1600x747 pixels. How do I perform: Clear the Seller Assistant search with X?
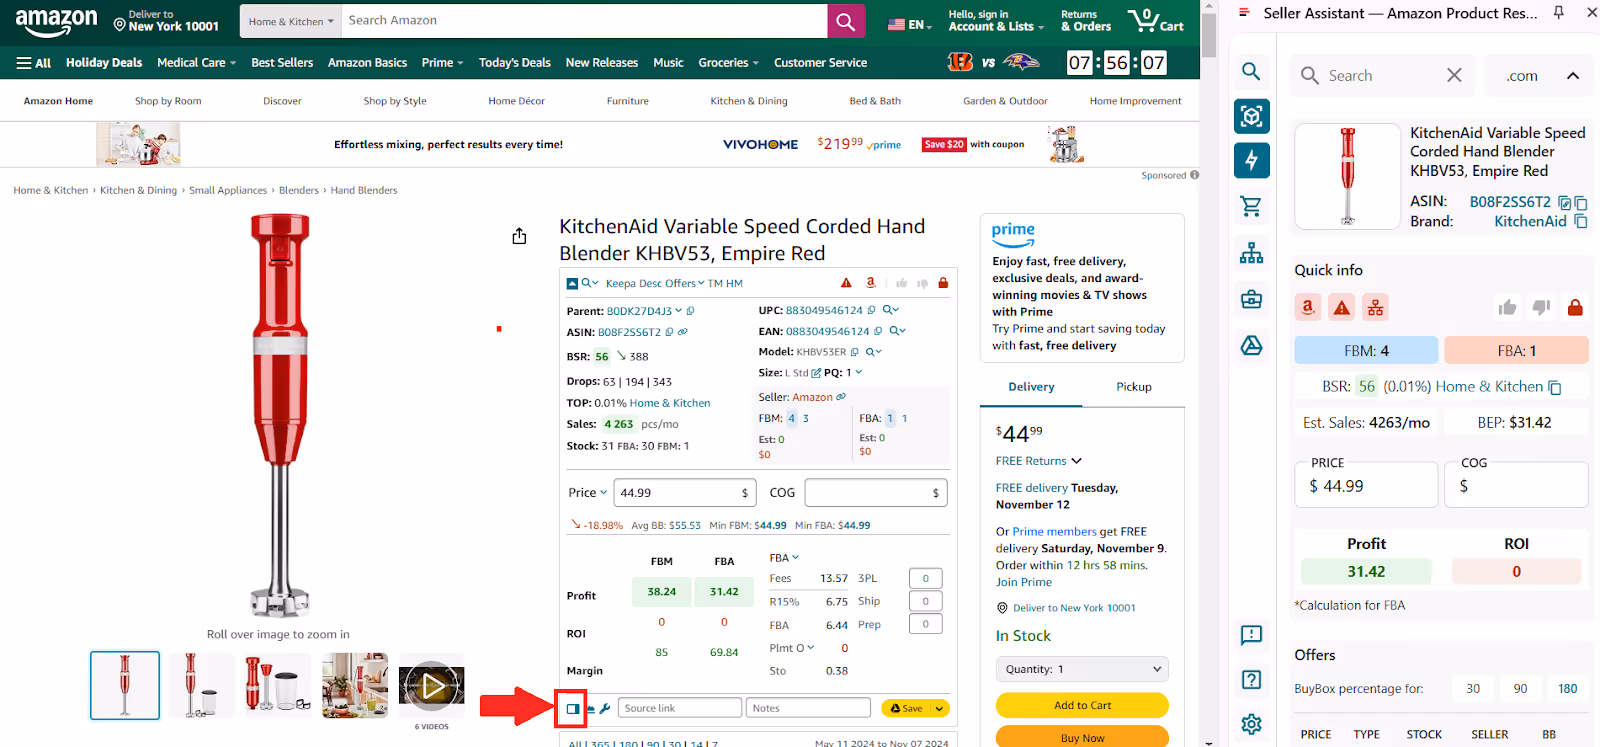point(1454,75)
